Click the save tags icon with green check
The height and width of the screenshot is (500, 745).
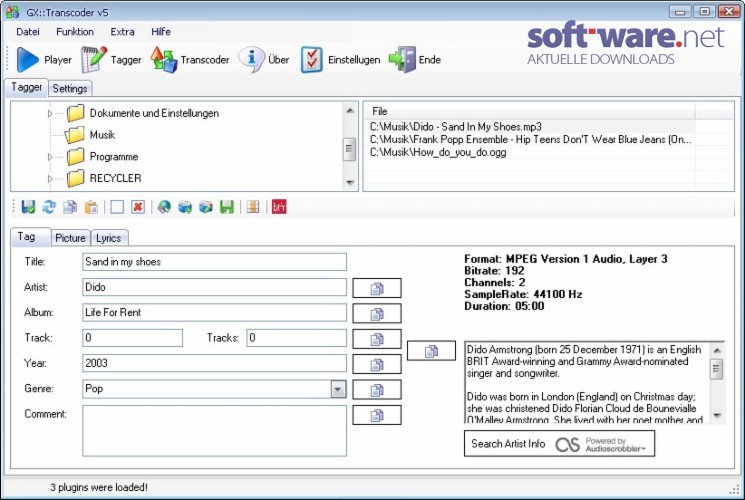coord(29,207)
